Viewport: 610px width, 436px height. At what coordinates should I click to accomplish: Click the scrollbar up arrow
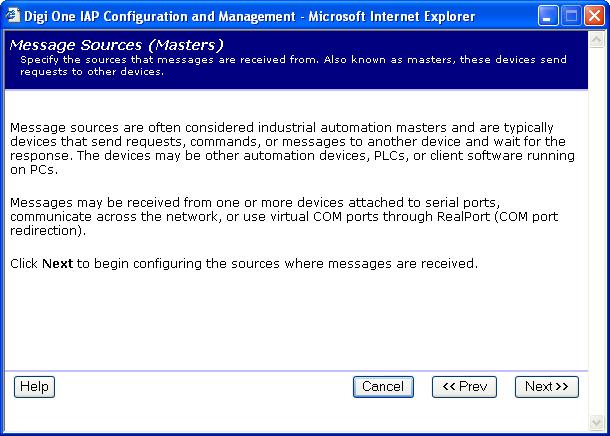click(597, 41)
